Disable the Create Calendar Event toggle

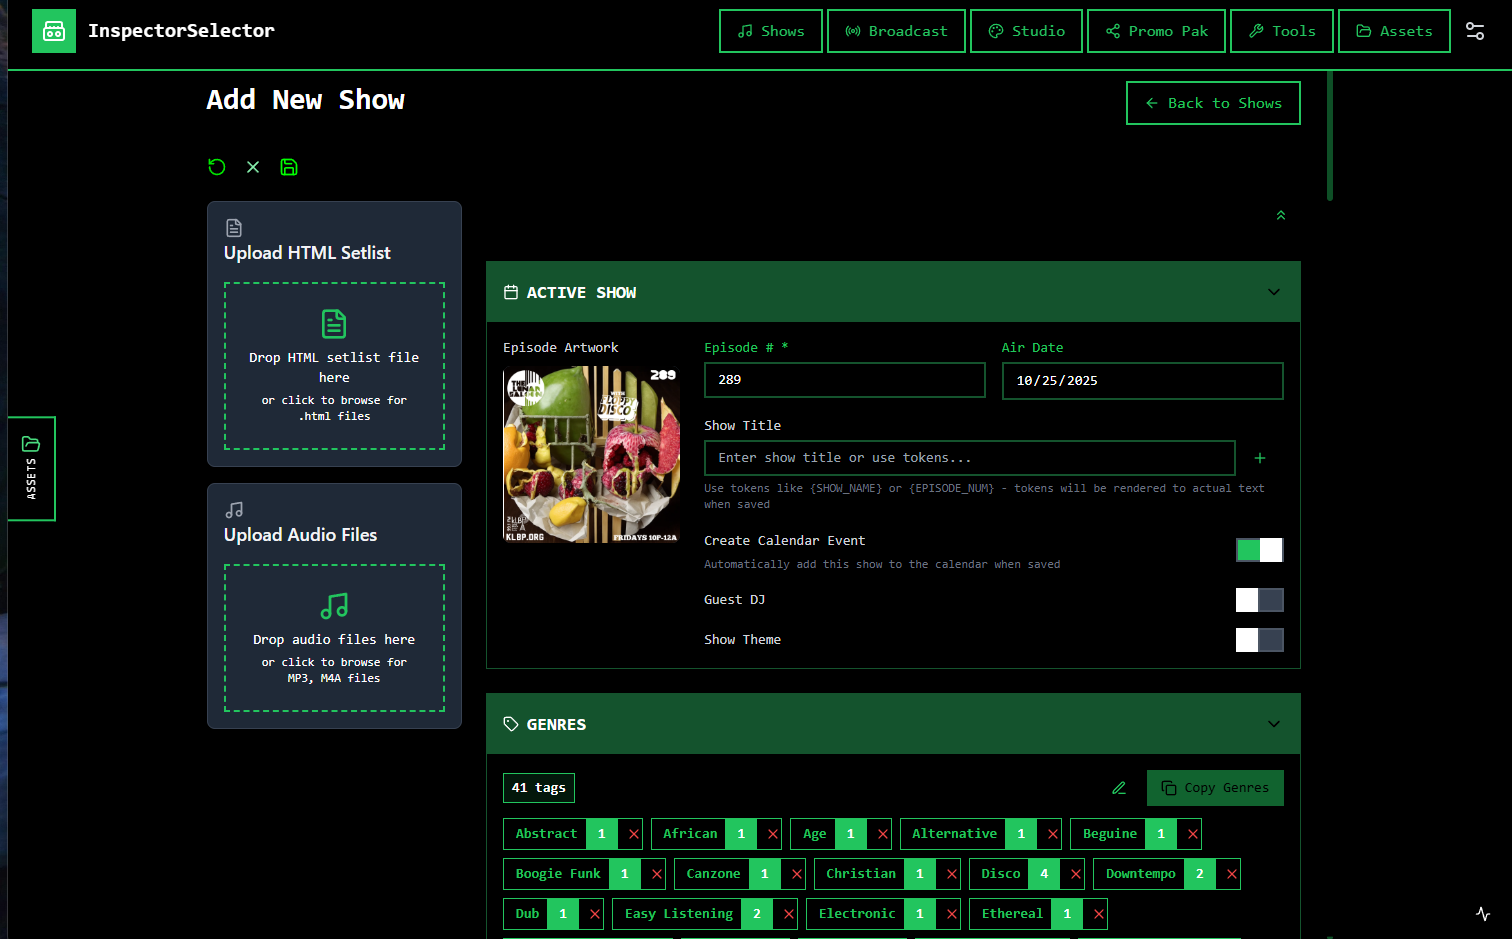coord(1259,550)
